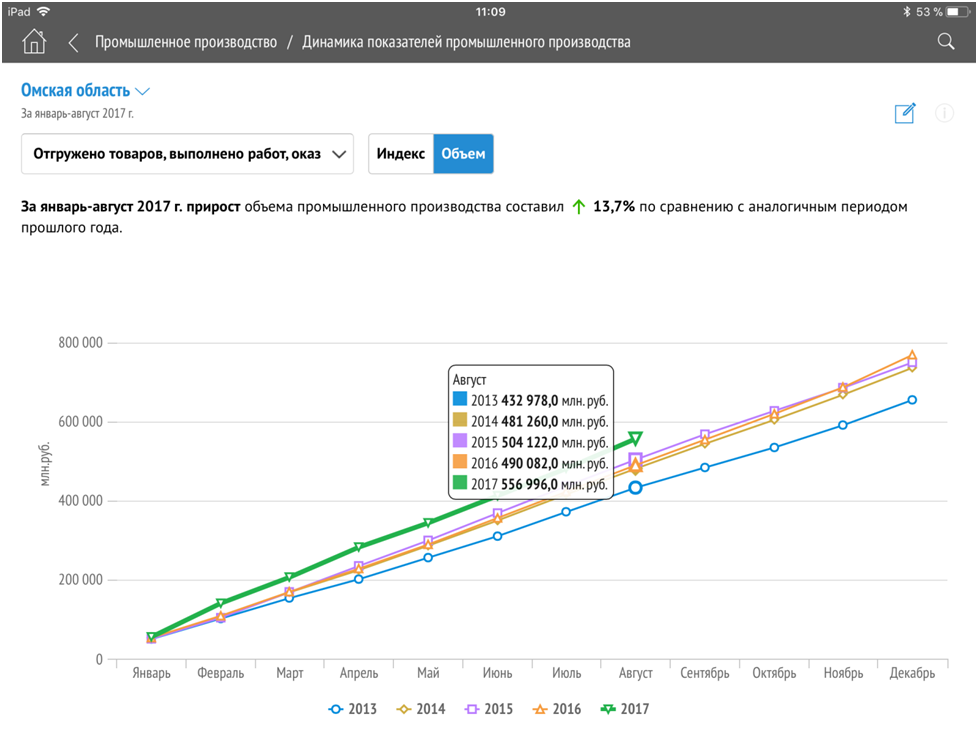Open search with the magnifier icon

(x=945, y=41)
